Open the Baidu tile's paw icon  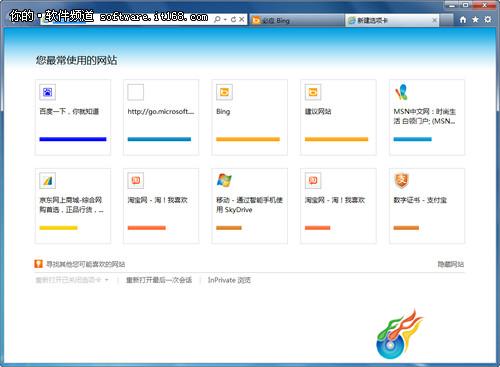point(47,92)
